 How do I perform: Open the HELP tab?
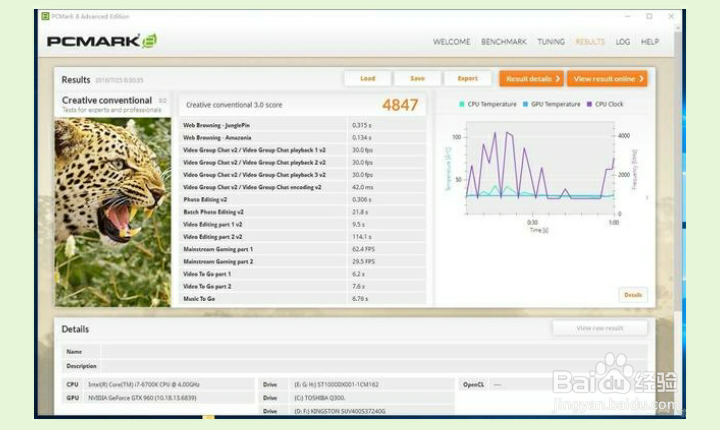[x=650, y=42]
